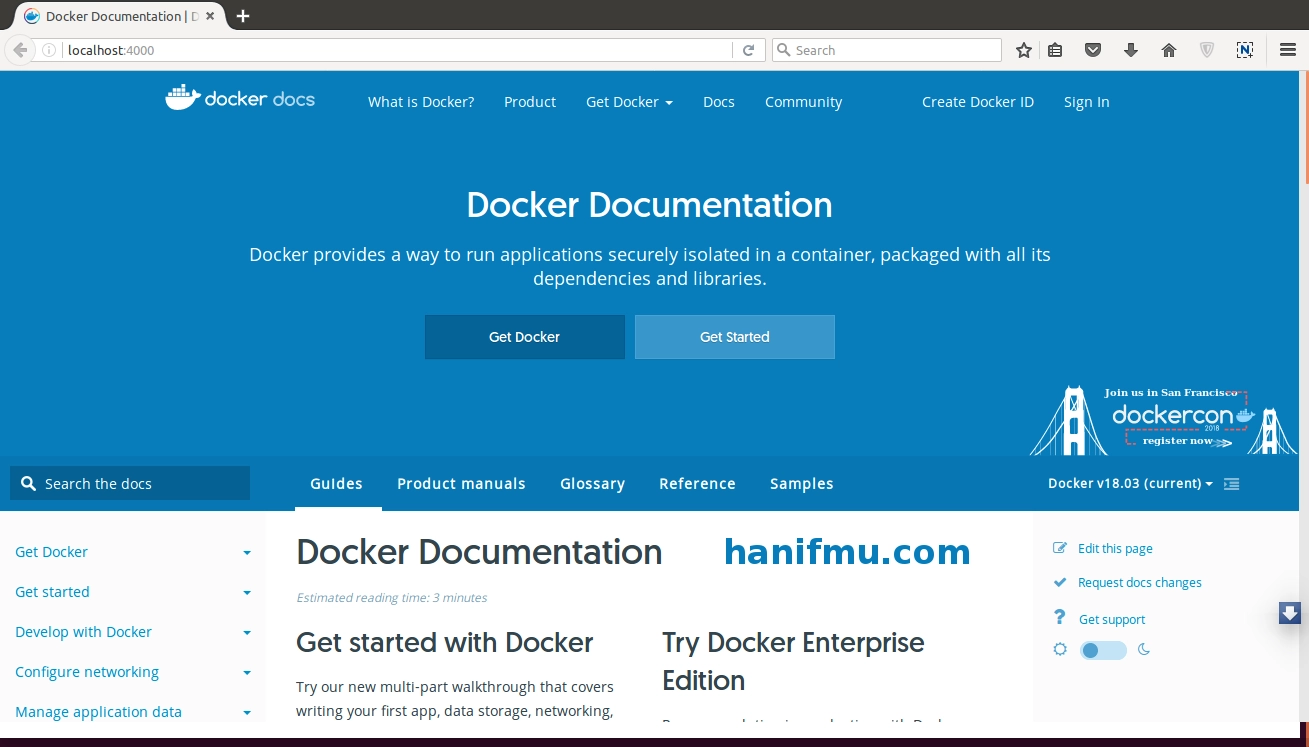Open Community in top navigation
Viewport: 1309px width, 747px height.
803,102
